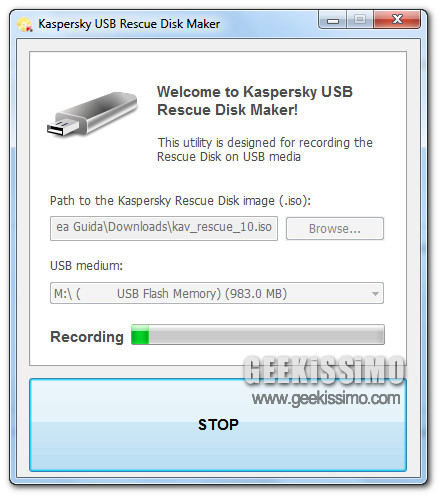438x495 pixels.
Task: Click the GEEKISSIMO logo watermark
Action: coord(324,370)
